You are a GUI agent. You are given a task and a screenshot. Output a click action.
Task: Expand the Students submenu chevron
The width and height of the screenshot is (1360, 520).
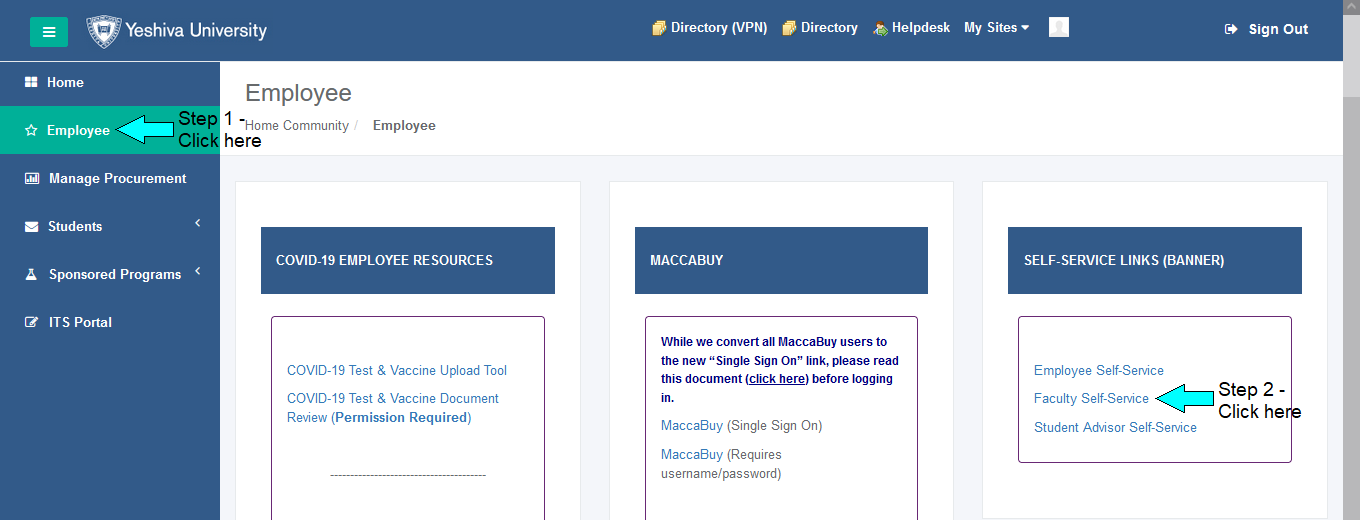198,223
